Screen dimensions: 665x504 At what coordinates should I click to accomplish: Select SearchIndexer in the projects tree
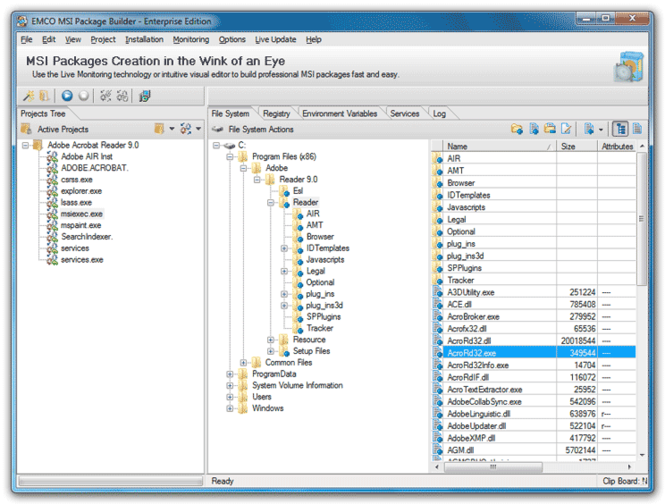click(x=87, y=237)
